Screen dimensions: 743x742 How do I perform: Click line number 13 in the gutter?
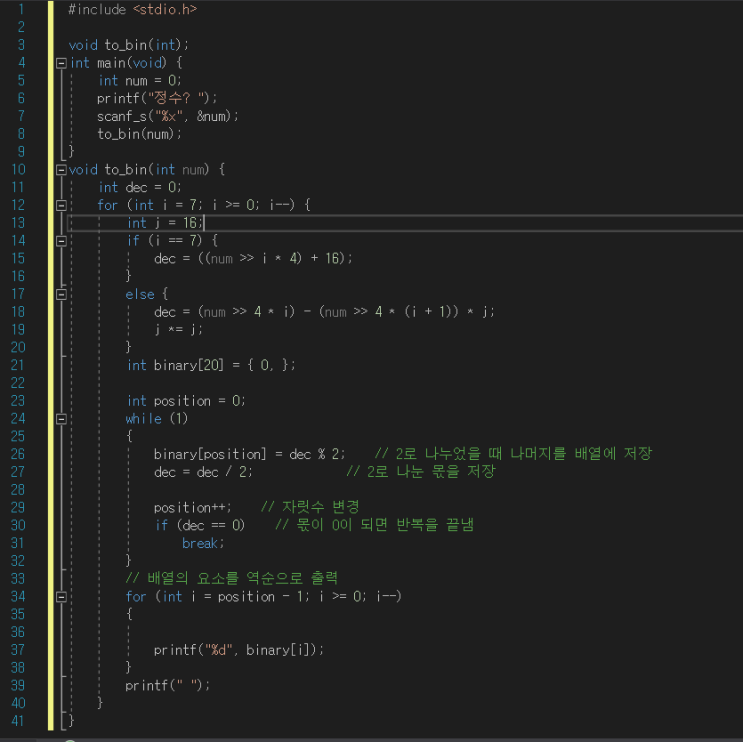pos(18,223)
